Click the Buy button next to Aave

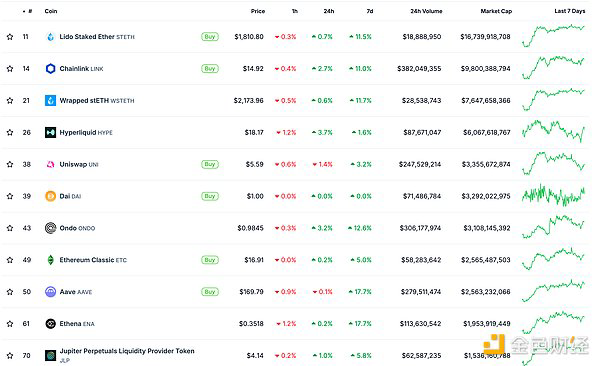click(210, 292)
